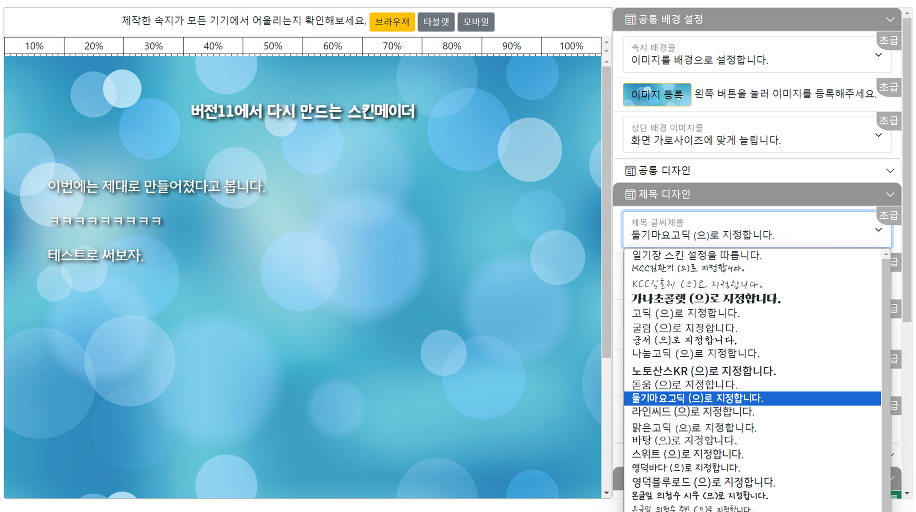Viewport: 916px width, 512px height.
Task: Click the 공통 배경 설정 panel icon
Action: click(630, 19)
